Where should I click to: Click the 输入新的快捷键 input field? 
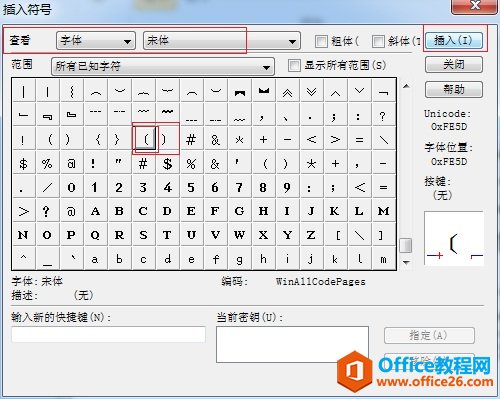point(108,334)
